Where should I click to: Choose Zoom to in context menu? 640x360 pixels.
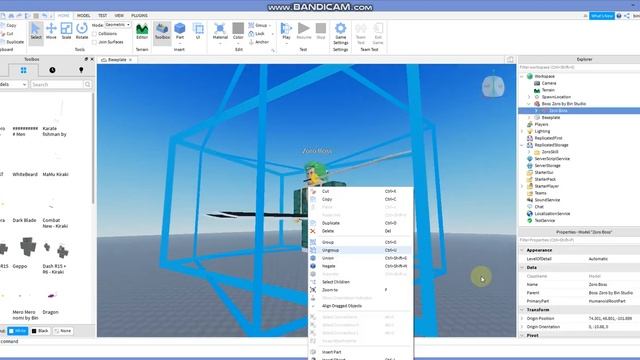(361, 290)
